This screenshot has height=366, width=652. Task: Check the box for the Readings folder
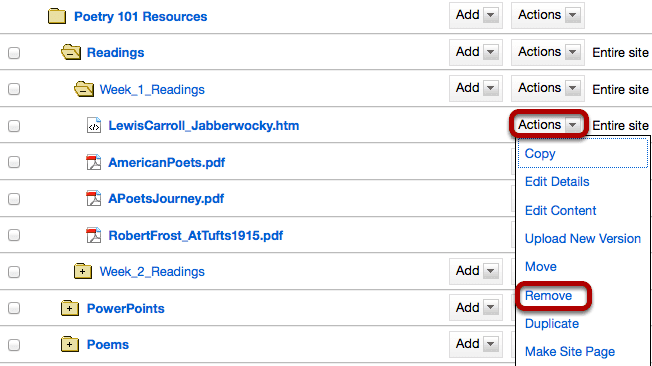pos(14,53)
